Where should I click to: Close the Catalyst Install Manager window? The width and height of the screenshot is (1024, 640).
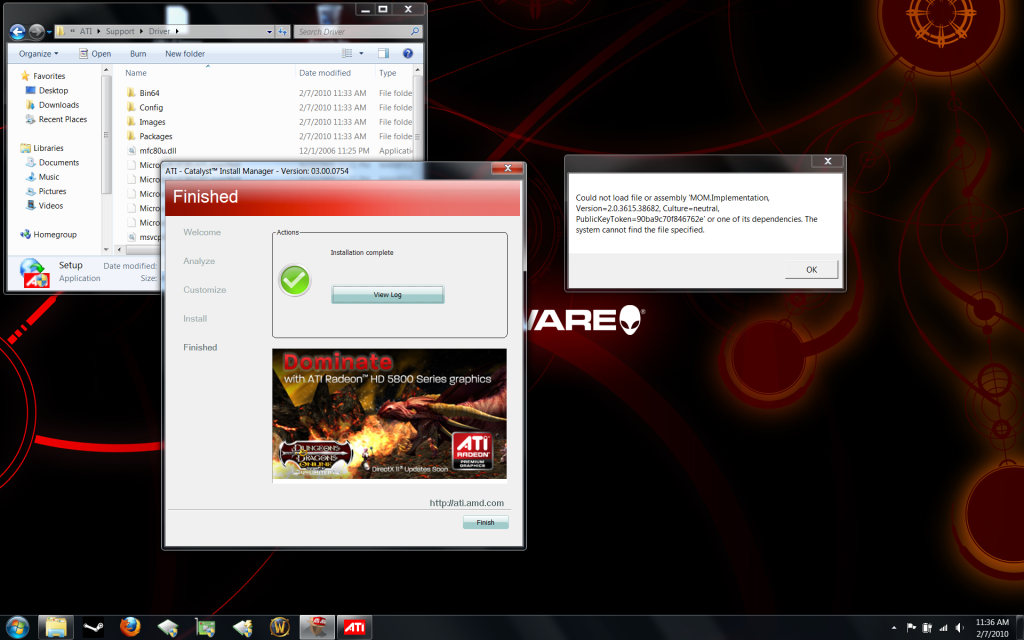[507, 168]
